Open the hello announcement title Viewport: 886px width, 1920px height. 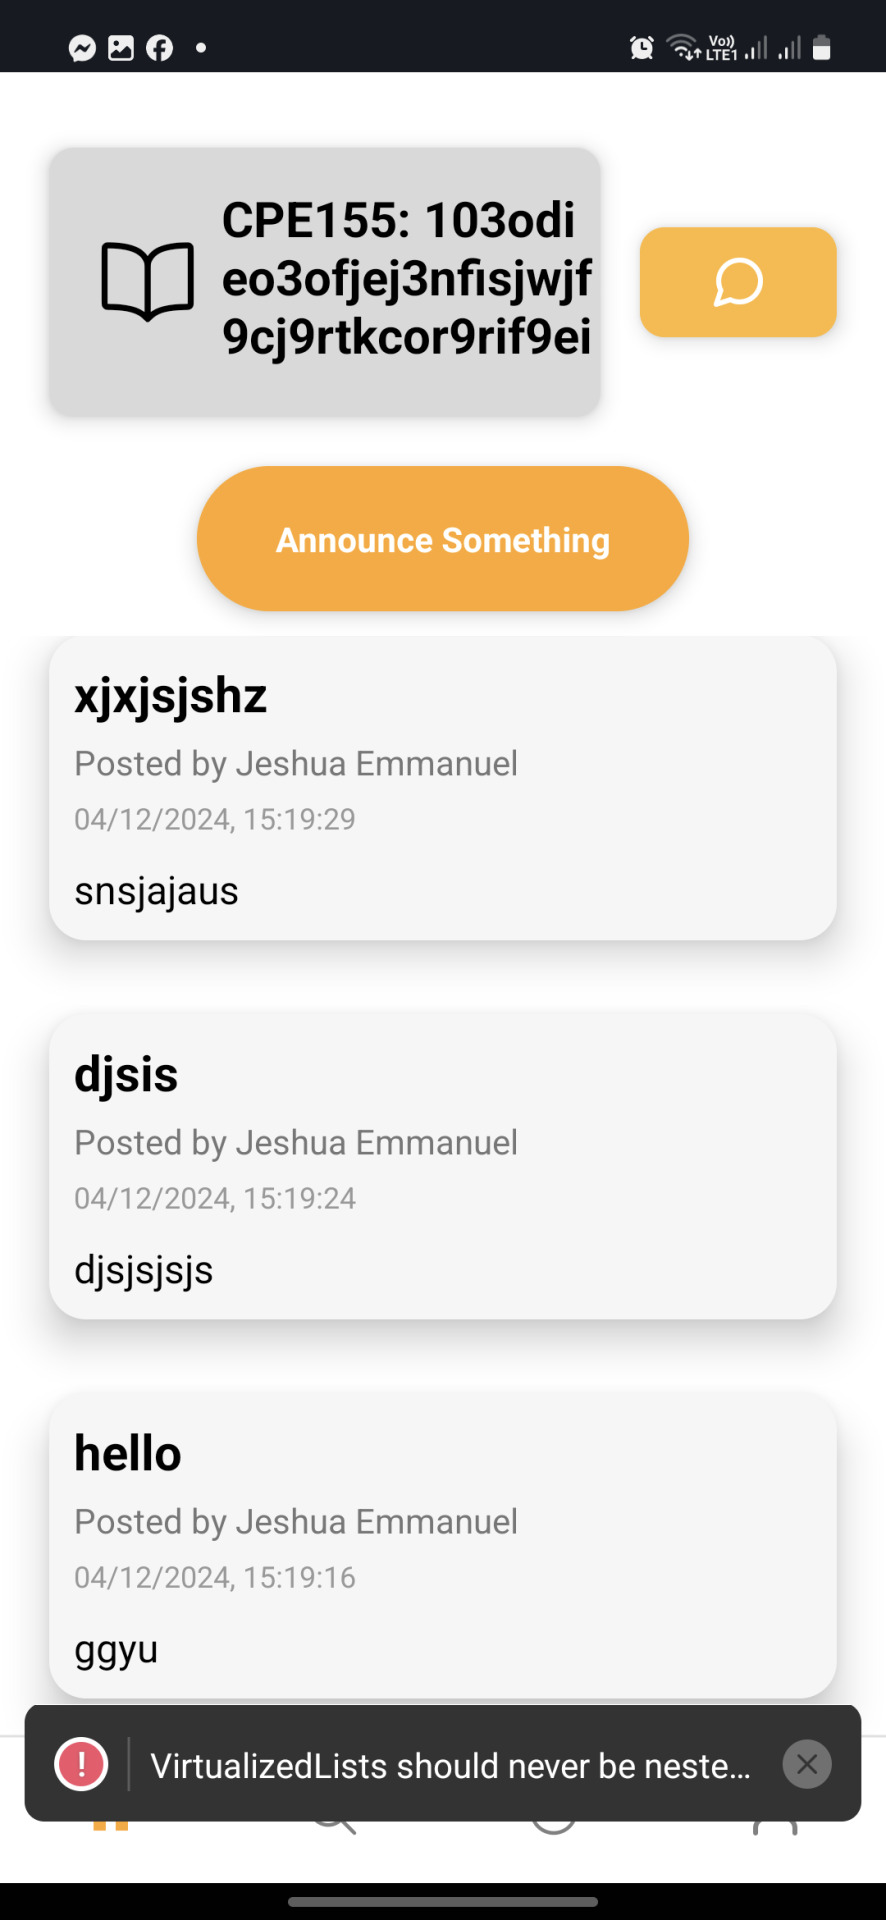[x=128, y=1453]
